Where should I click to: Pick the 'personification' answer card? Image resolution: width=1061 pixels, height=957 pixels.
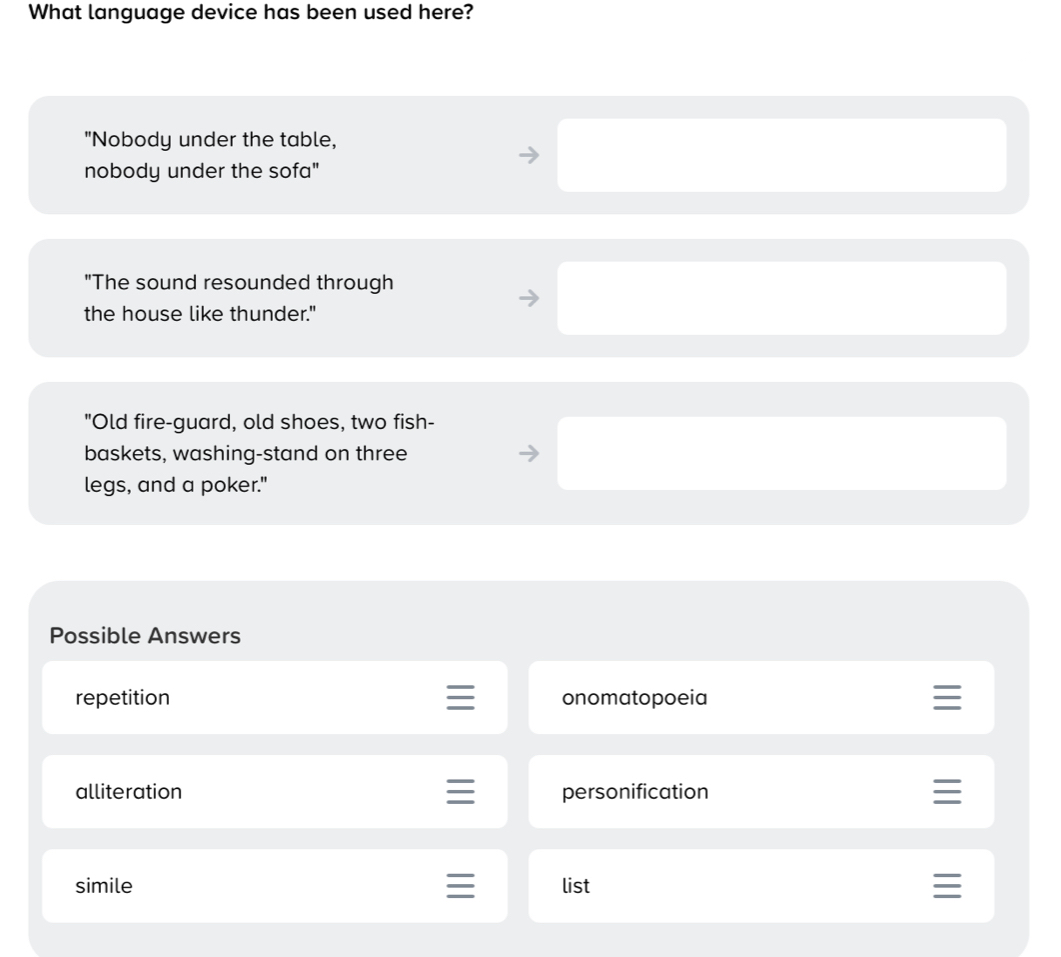[x=761, y=791]
